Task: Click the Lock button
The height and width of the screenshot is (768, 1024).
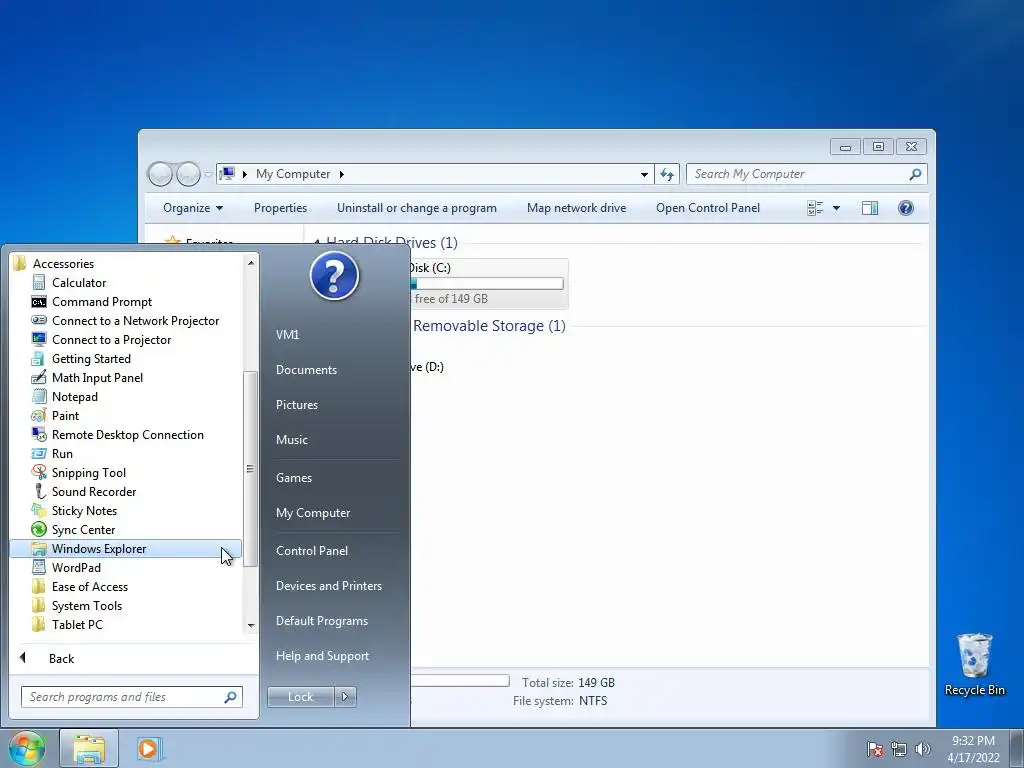Action: coord(300,697)
